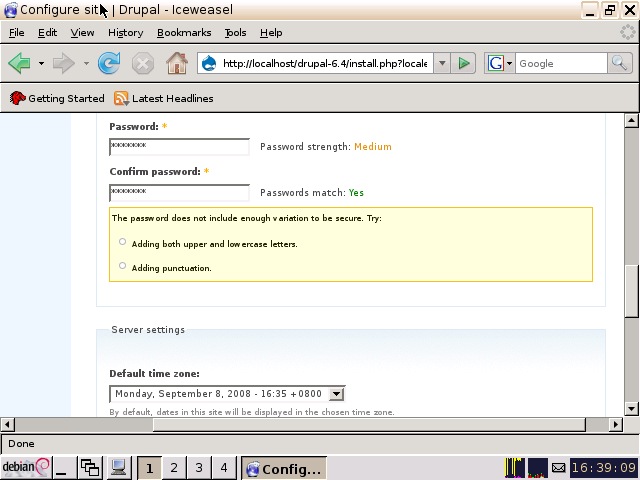
Task: Click the horizontal scrollbar left arrow
Action: pos(7,424)
